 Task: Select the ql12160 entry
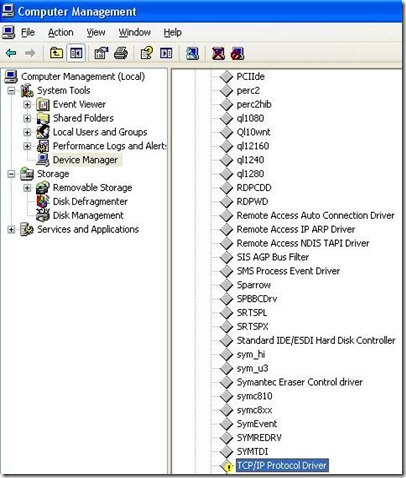[253, 146]
